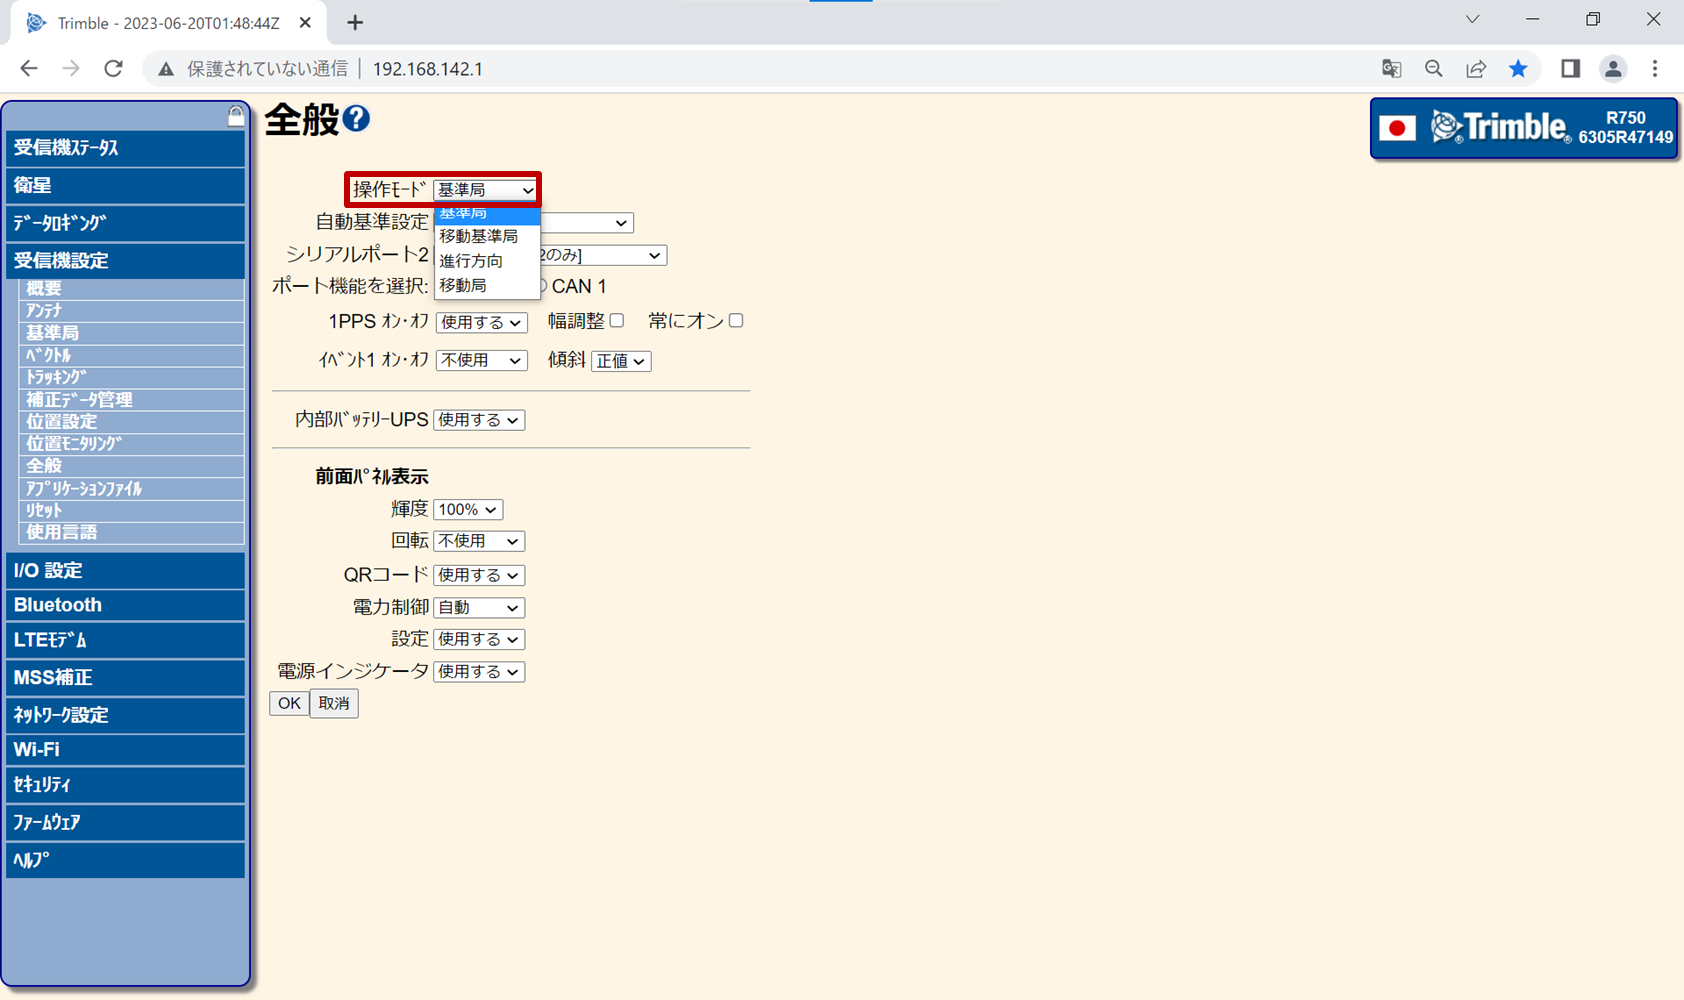
Task: Click the bookmark star icon in address bar
Action: [1518, 69]
